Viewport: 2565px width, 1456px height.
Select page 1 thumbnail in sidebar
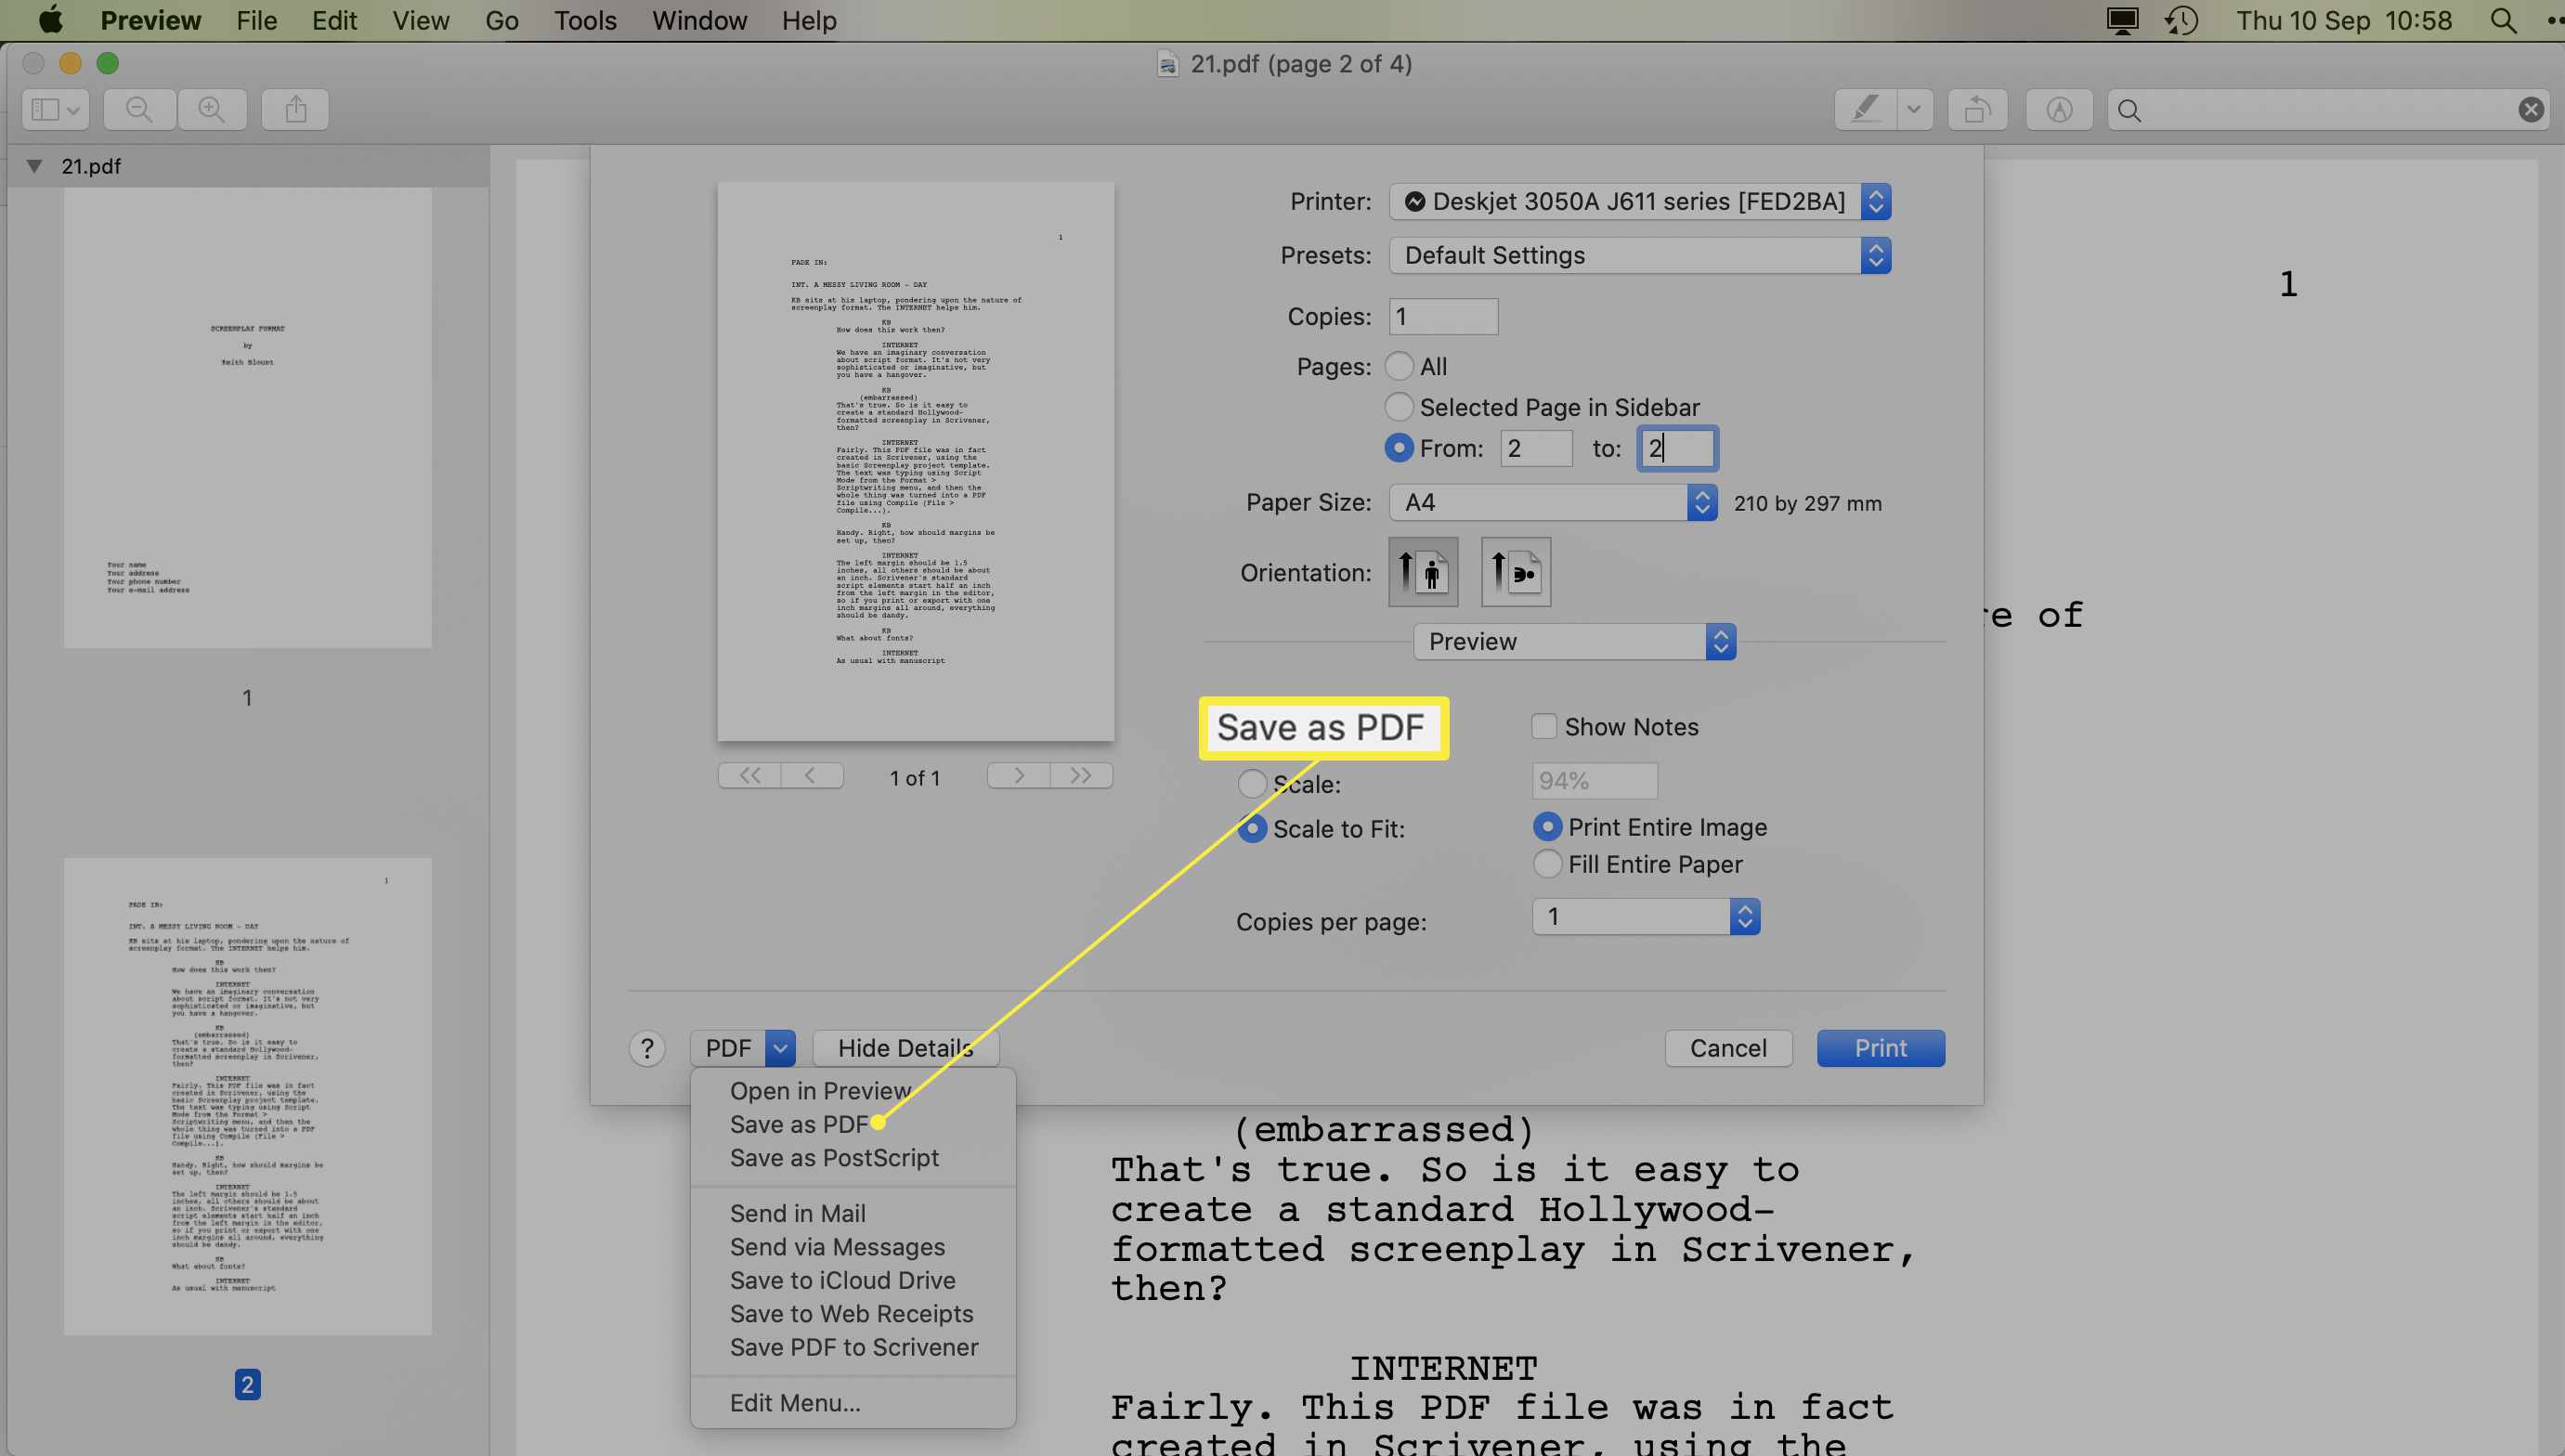click(248, 418)
